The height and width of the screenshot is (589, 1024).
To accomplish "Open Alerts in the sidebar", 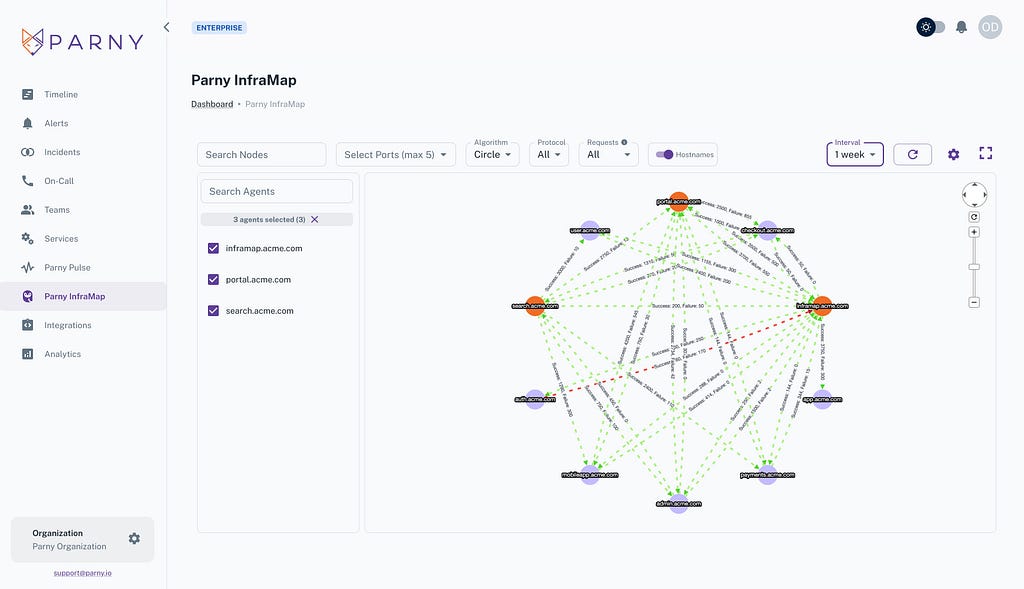I will tap(83, 123).
